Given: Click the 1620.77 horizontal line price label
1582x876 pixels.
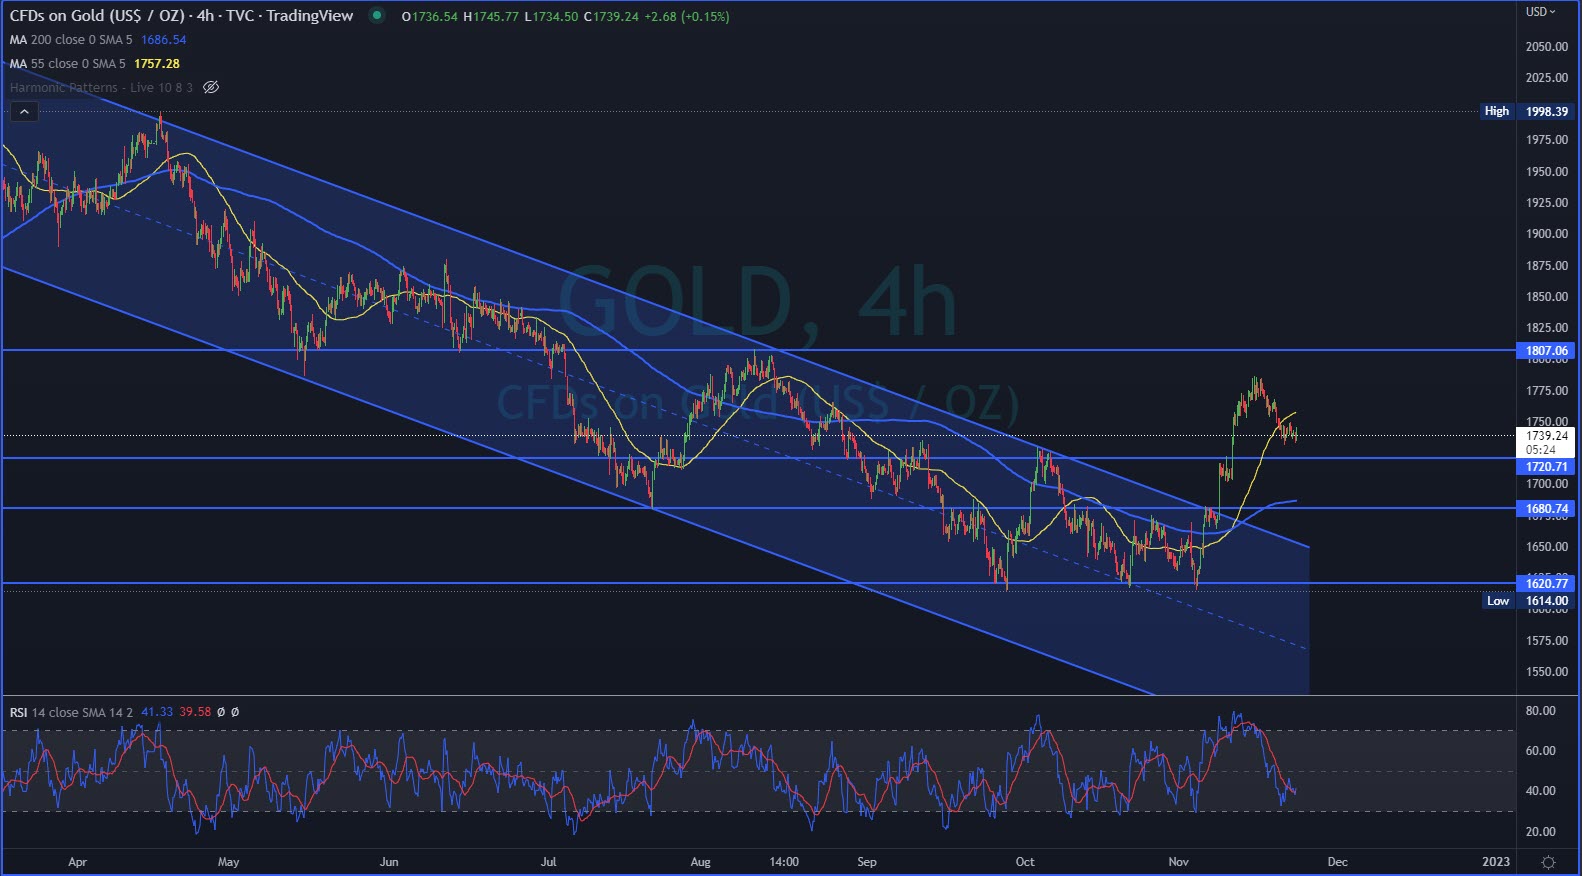Looking at the screenshot, I should (1546, 584).
